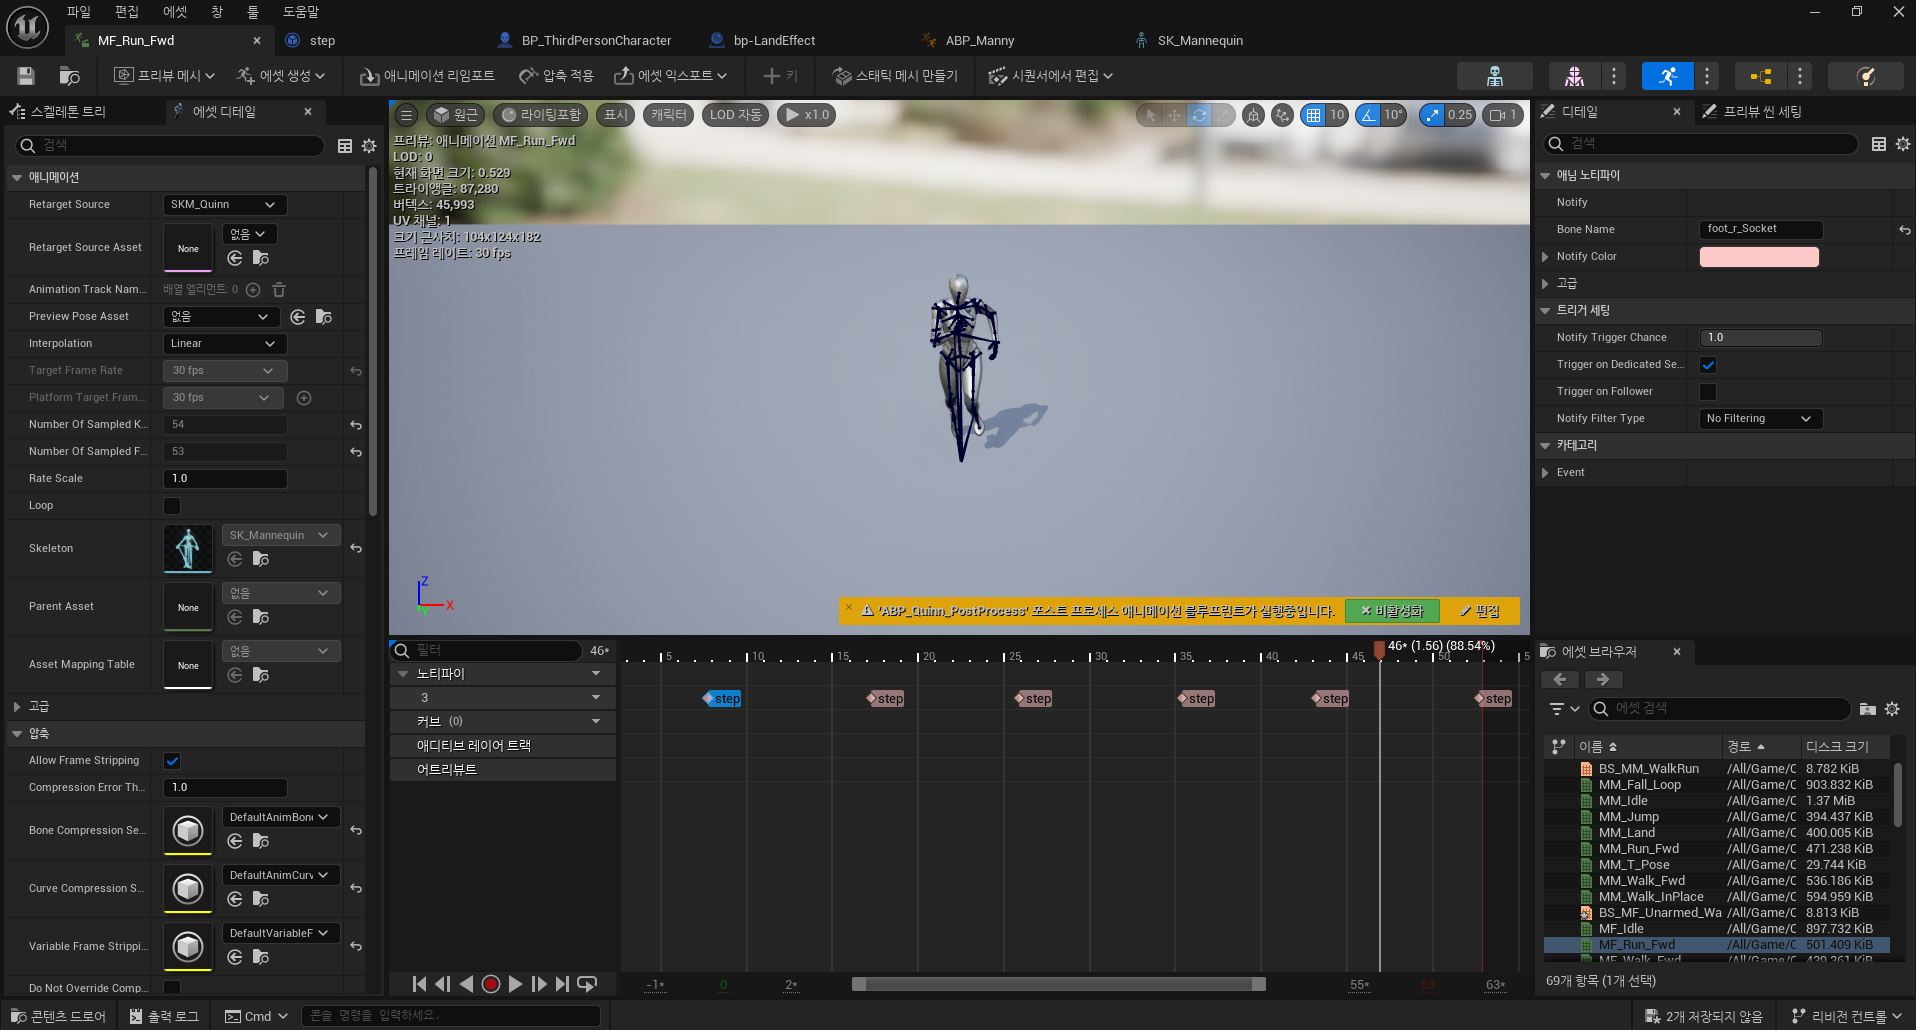1916x1030 pixels.
Task: Toggle animation looping playback
Action: (587, 984)
